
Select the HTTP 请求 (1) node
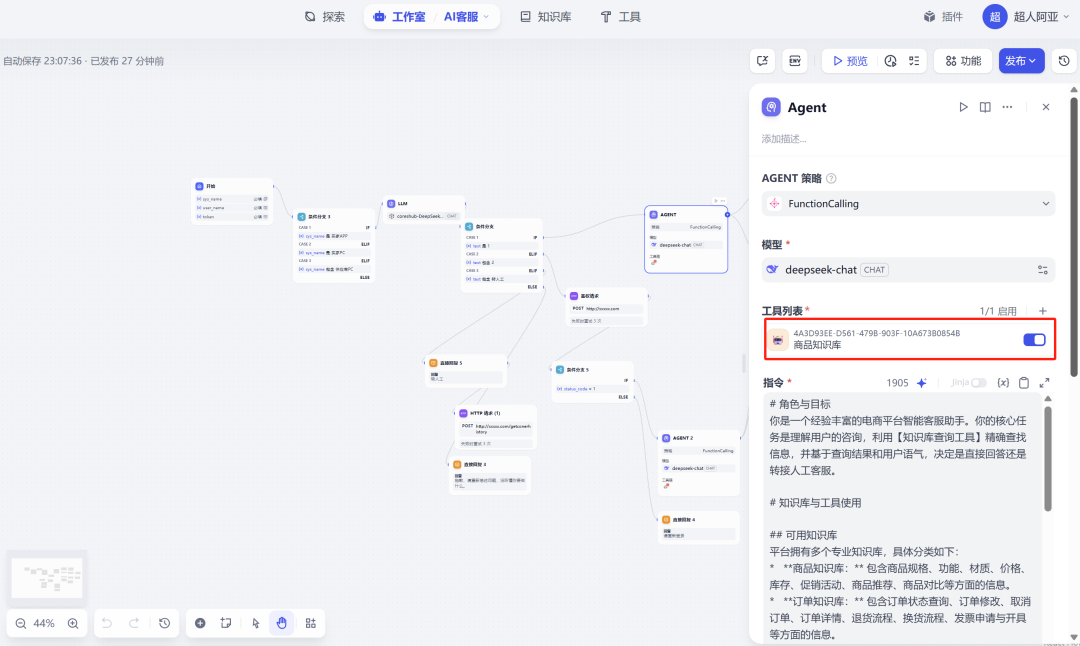click(x=495, y=428)
